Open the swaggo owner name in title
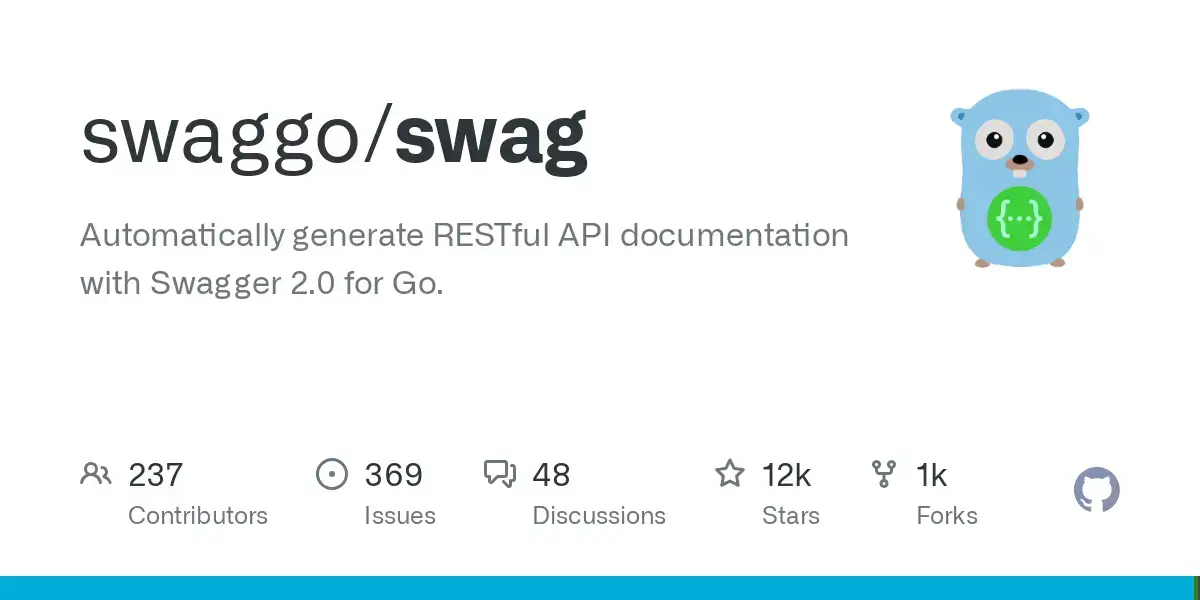 pos(222,137)
